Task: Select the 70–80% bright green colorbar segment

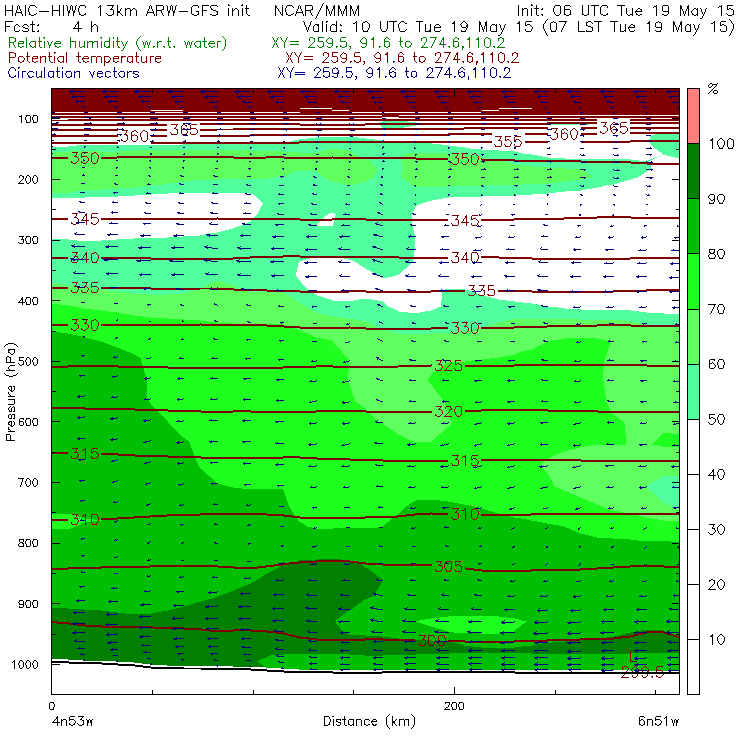Action: [693, 281]
